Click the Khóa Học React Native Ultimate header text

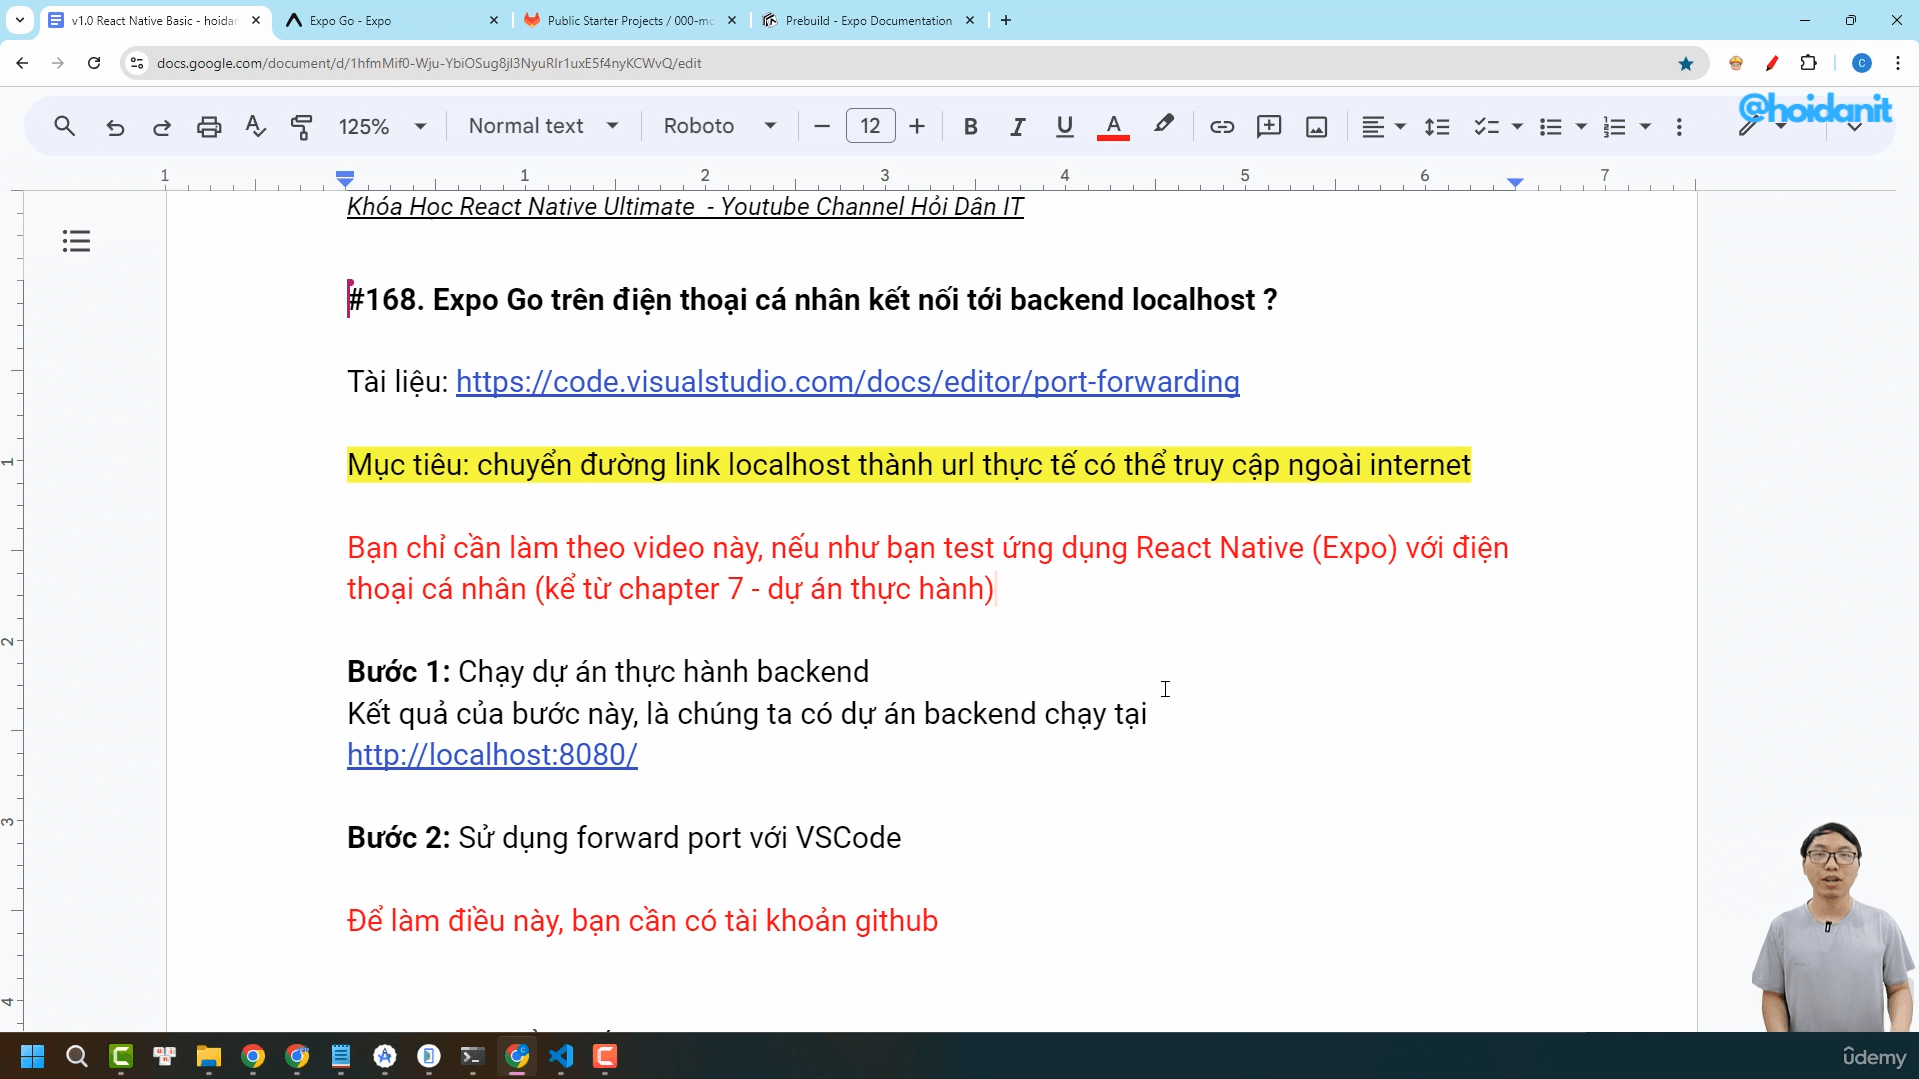[x=685, y=207]
